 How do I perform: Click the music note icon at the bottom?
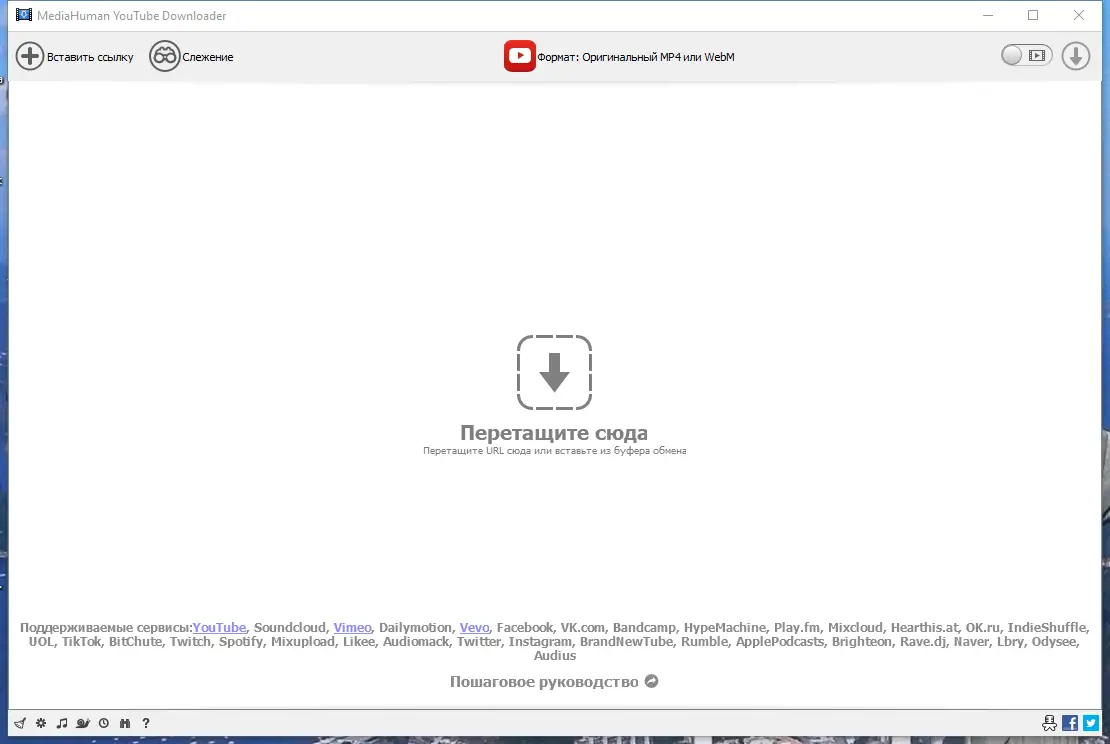pyautogui.click(x=62, y=723)
